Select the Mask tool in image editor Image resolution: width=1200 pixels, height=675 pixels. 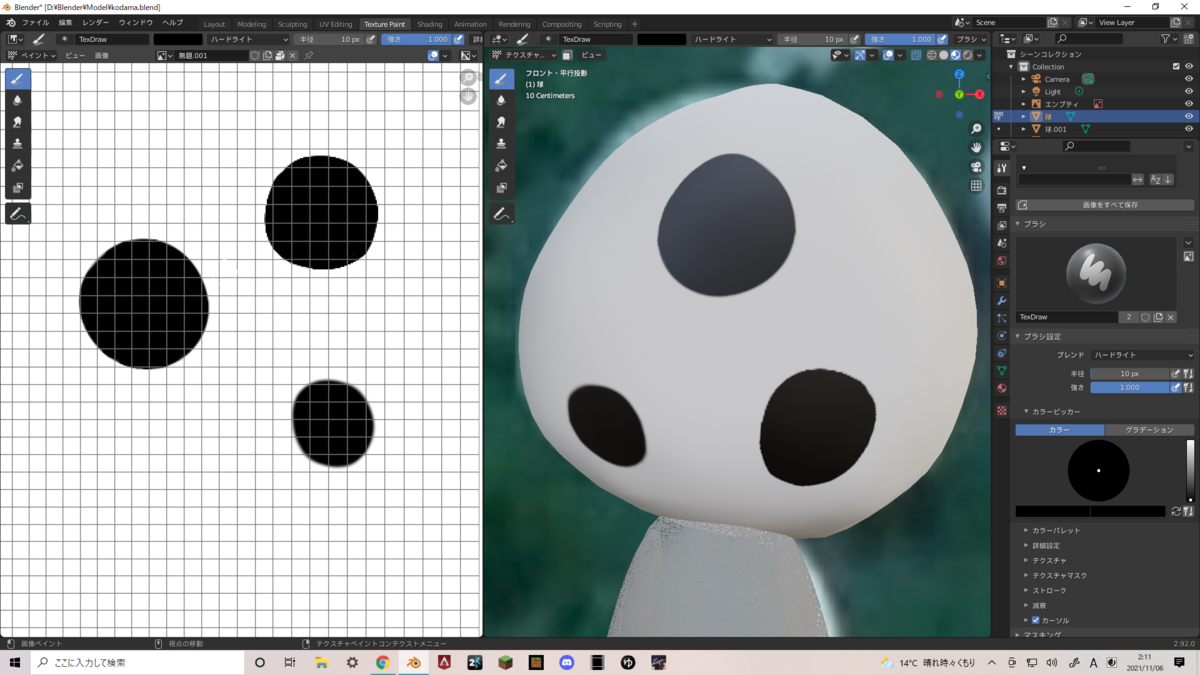pos(18,187)
